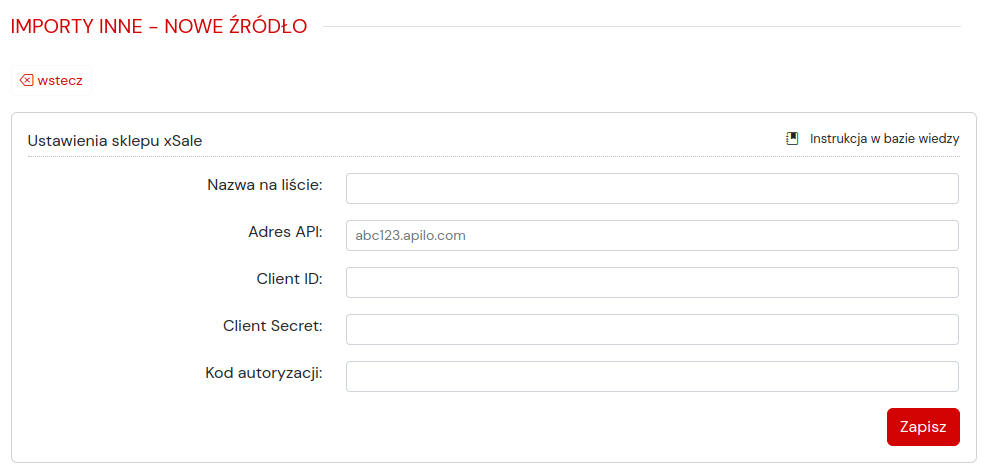Click the Nazwa na liście label
Viewport: 984px width, 475px height.
point(265,185)
